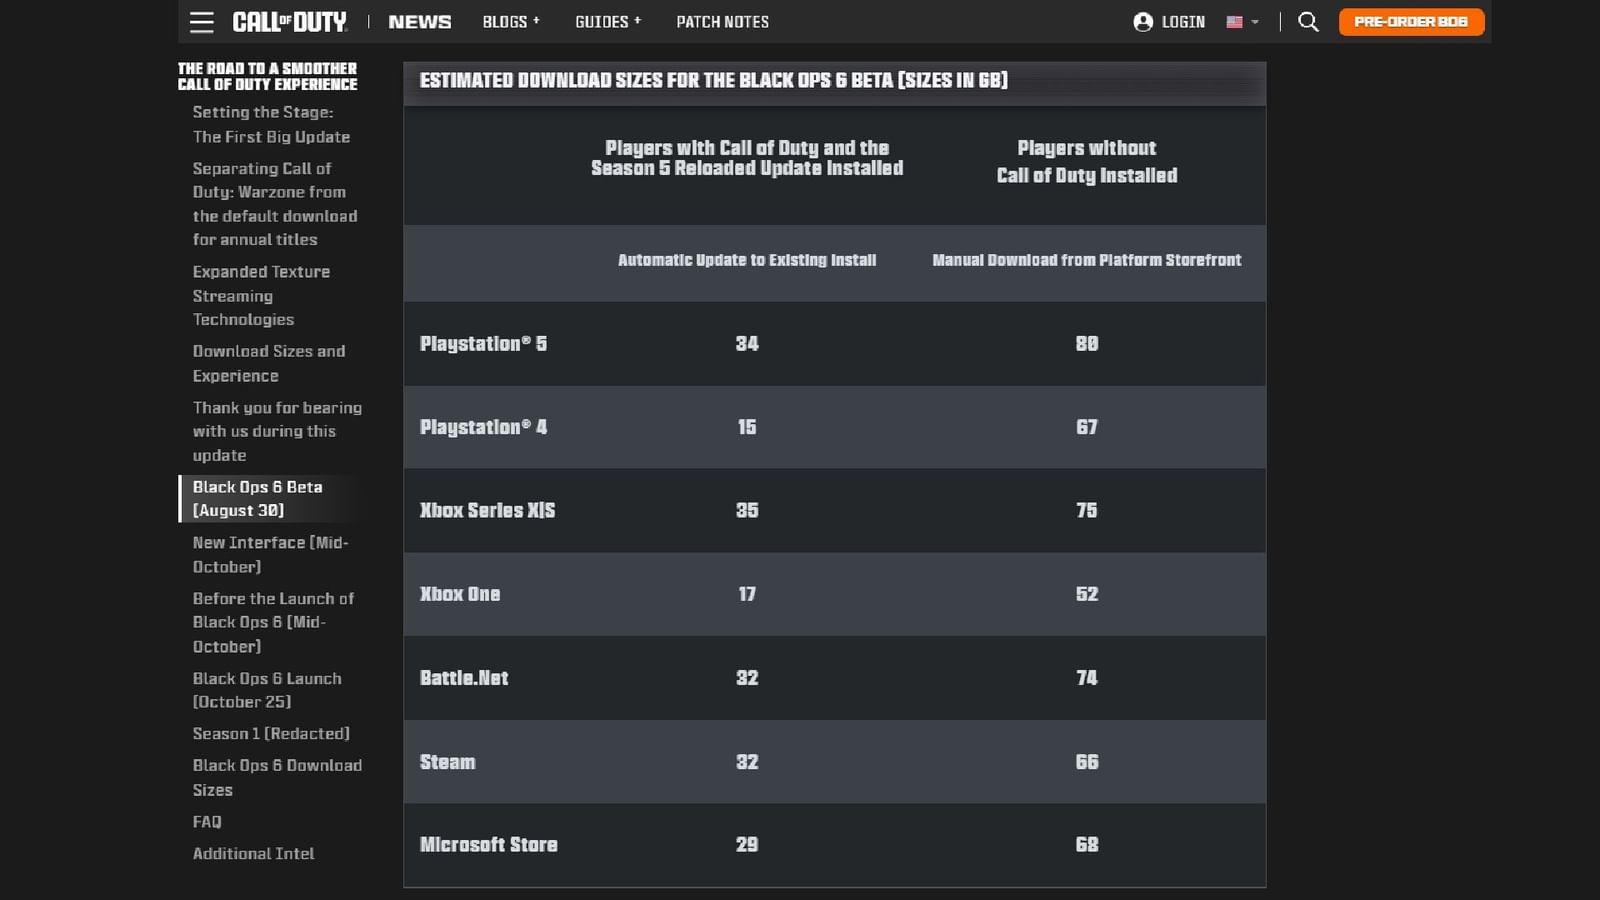1600x900 pixels.
Task: Click the PRE-ORDER BO6 button
Action: click(1411, 20)
